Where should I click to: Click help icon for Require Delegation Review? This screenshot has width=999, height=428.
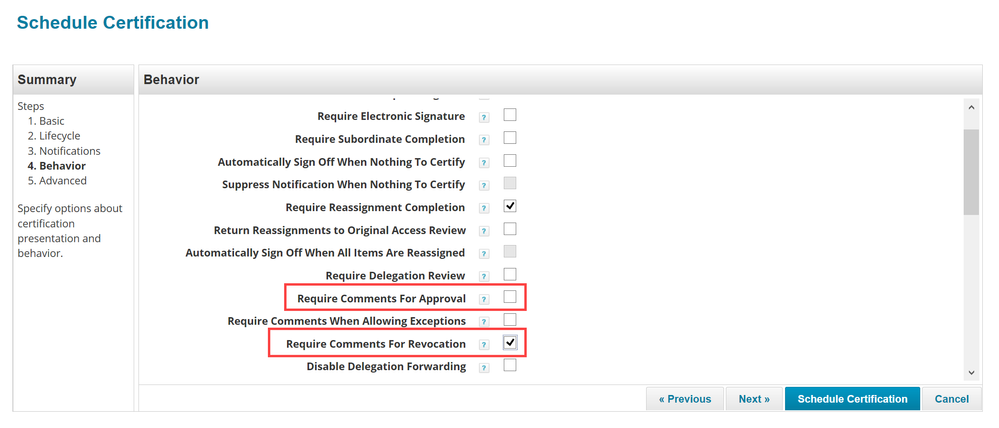484,276
